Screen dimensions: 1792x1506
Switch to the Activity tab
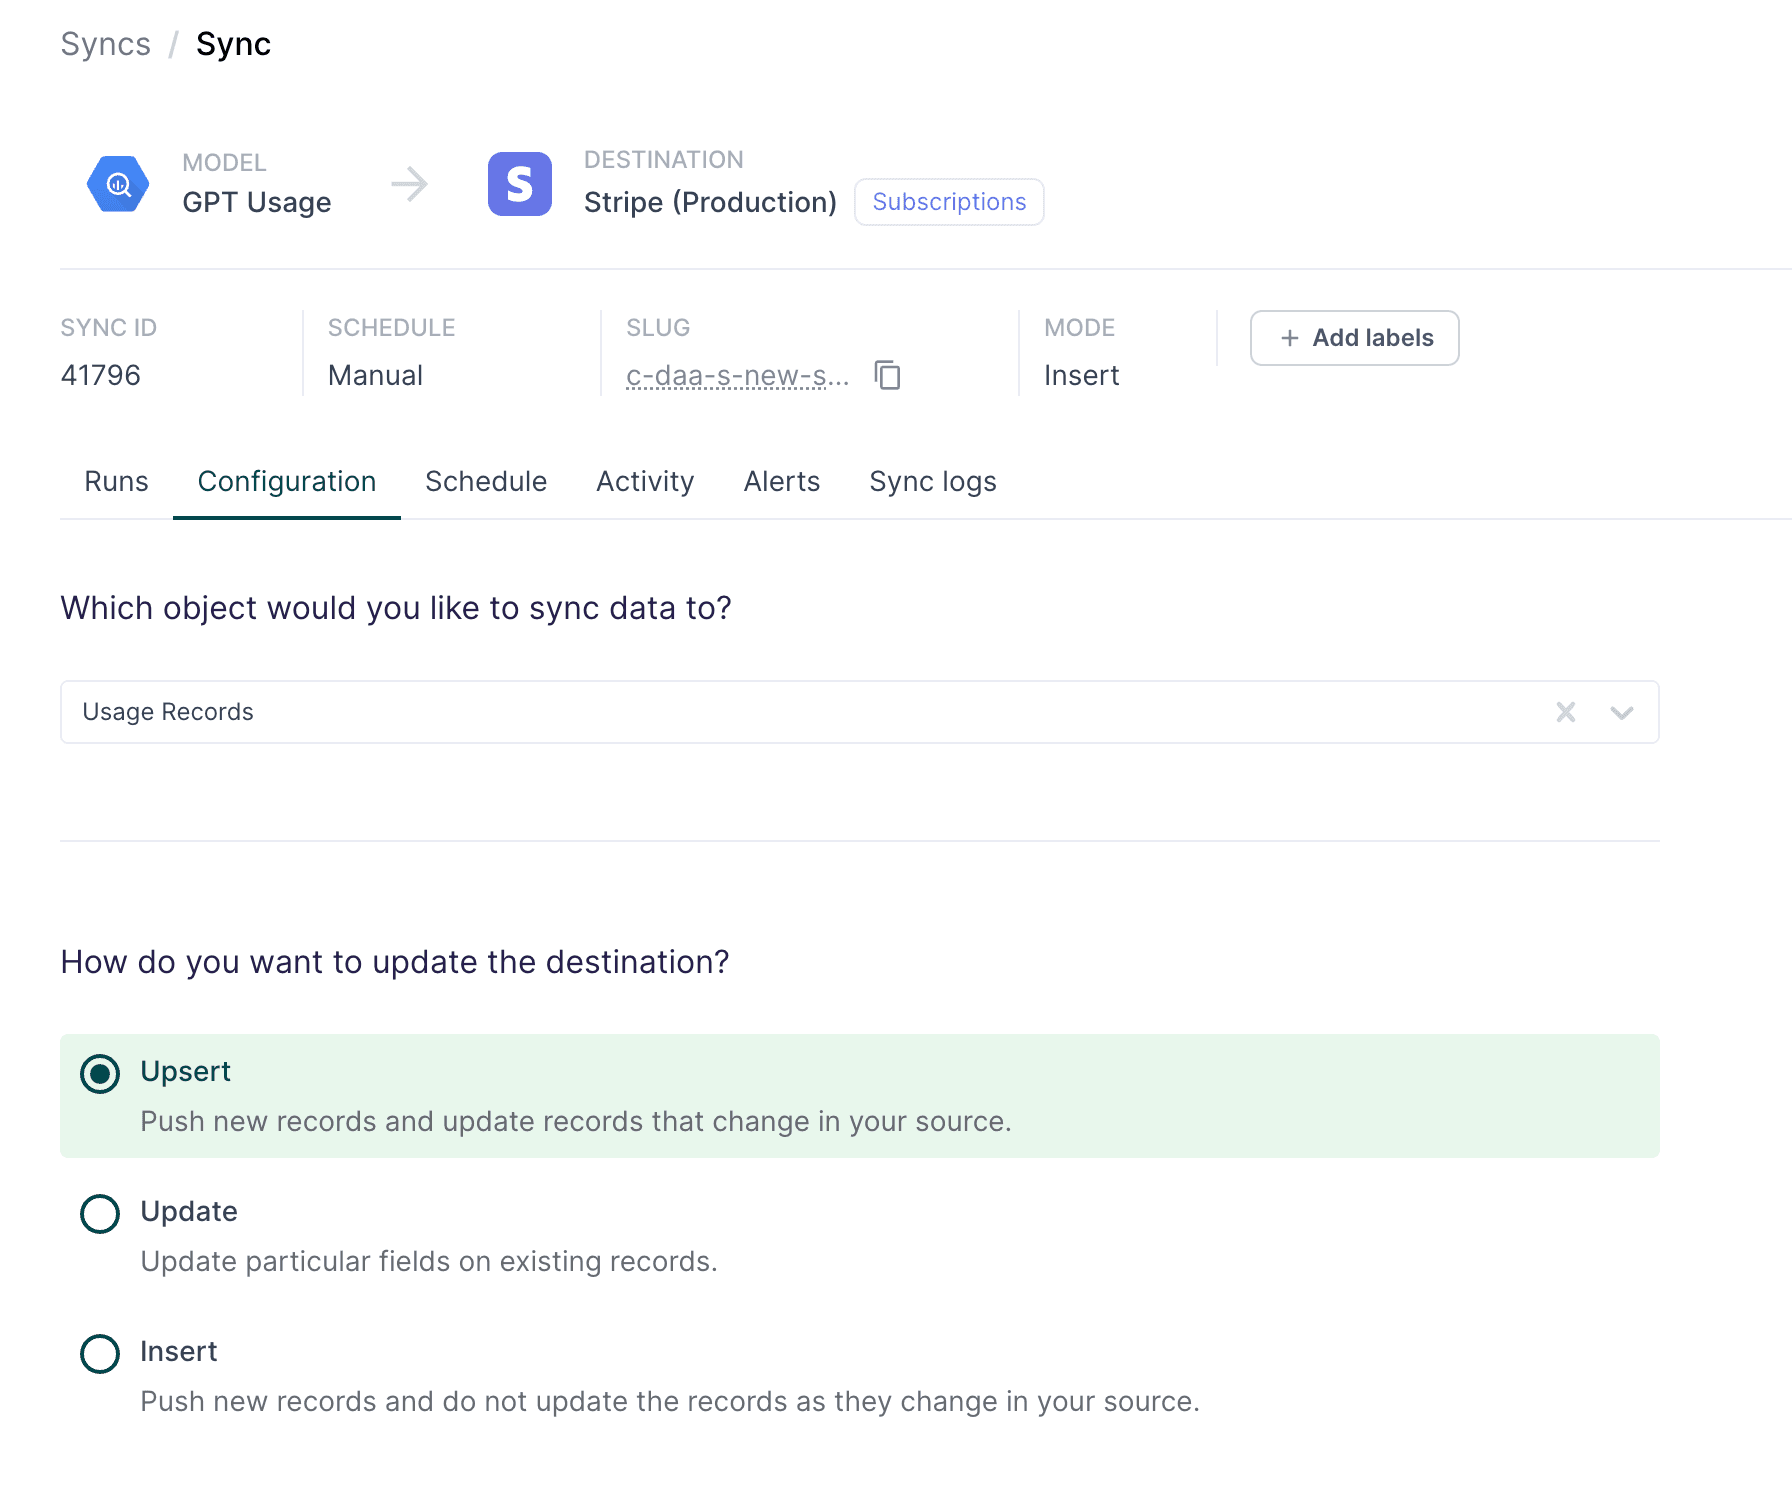click(x=645, y=481)
